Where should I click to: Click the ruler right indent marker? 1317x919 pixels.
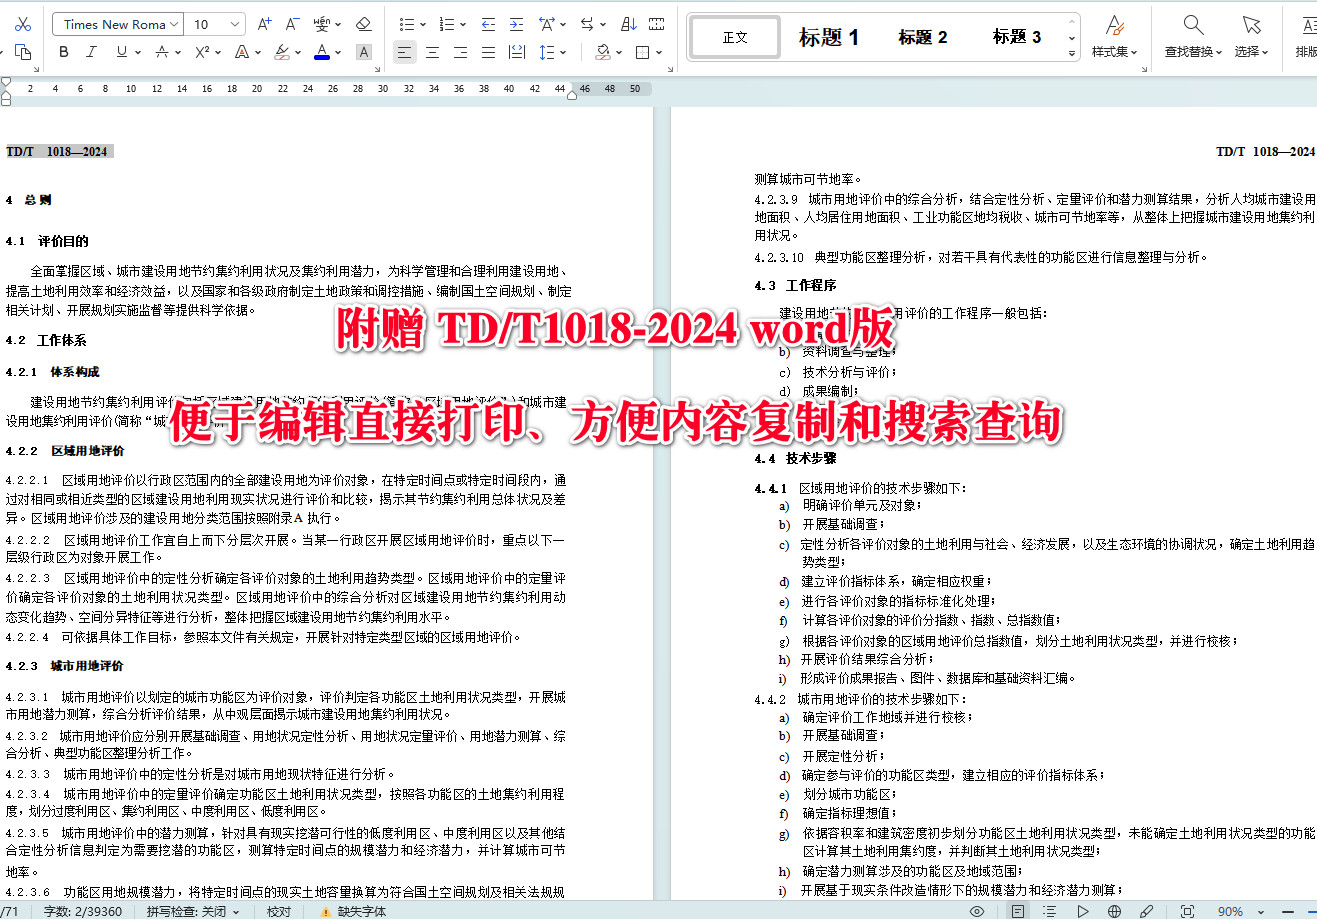pyautogui.click(x=572, y=95)
